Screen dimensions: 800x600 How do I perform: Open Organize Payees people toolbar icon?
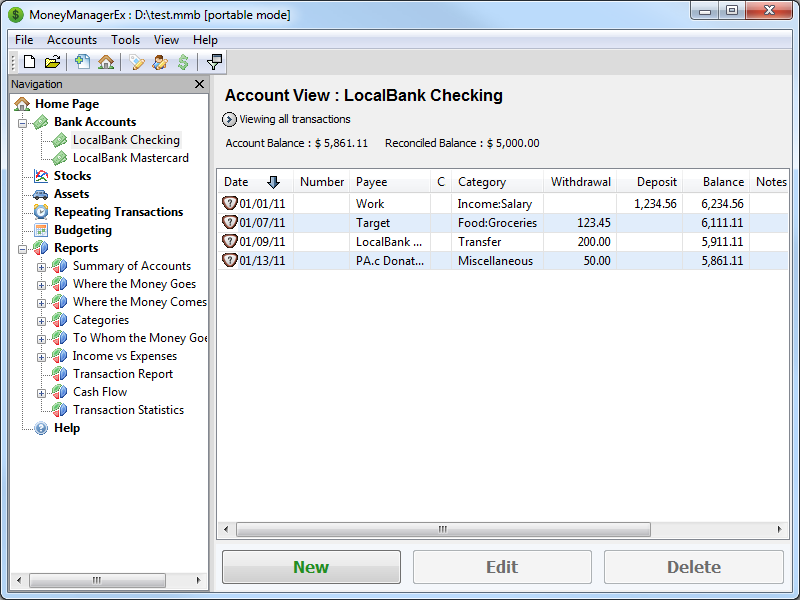pos(160,62)
